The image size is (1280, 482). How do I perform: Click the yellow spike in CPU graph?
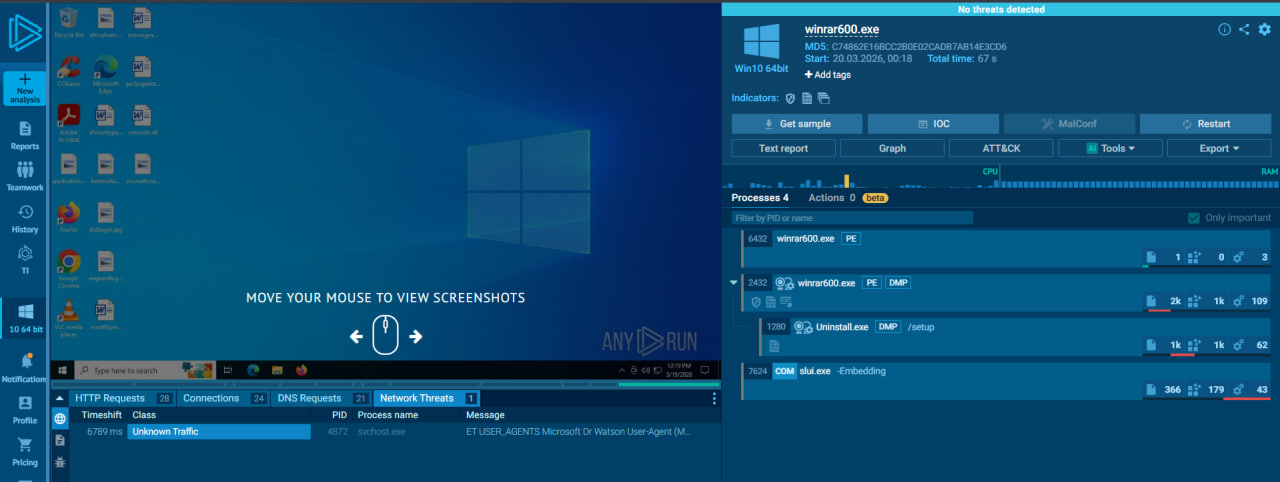click(x=846, y=181)
